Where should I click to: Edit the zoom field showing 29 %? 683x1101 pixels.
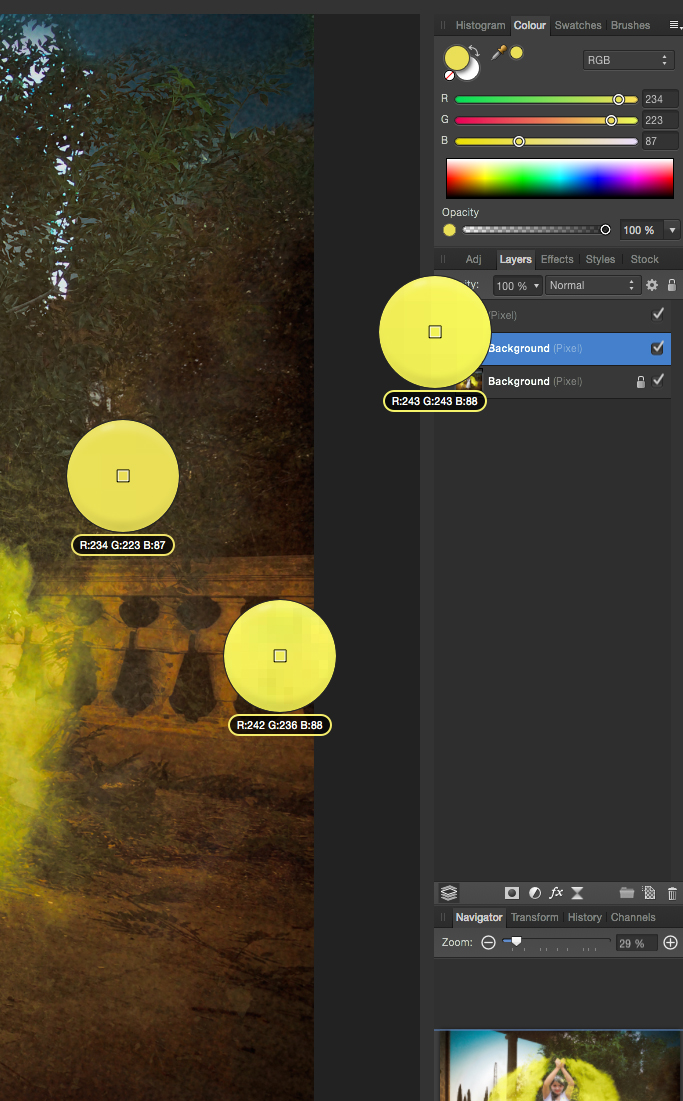636,943
